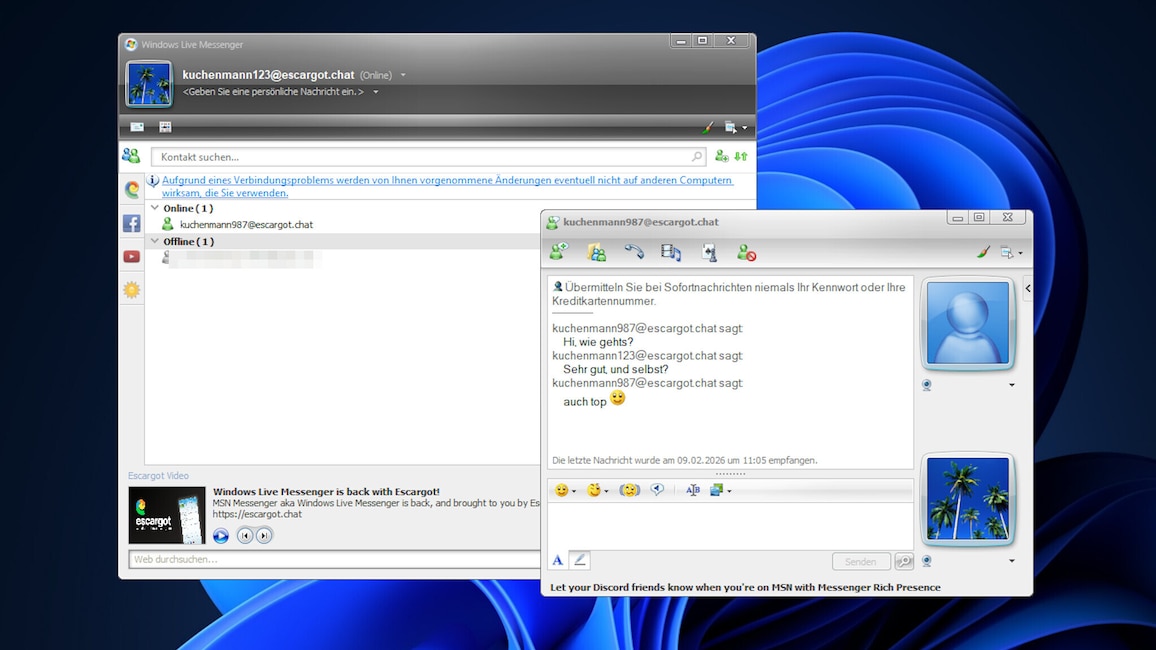Click the Escargot Video link

tap(158, 475)
